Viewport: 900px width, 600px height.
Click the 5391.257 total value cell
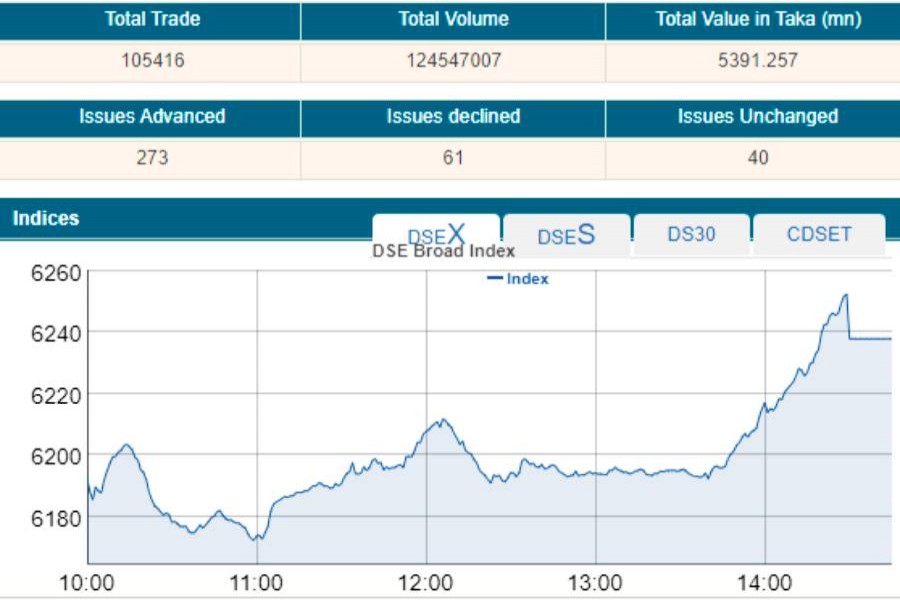(757, 60)
